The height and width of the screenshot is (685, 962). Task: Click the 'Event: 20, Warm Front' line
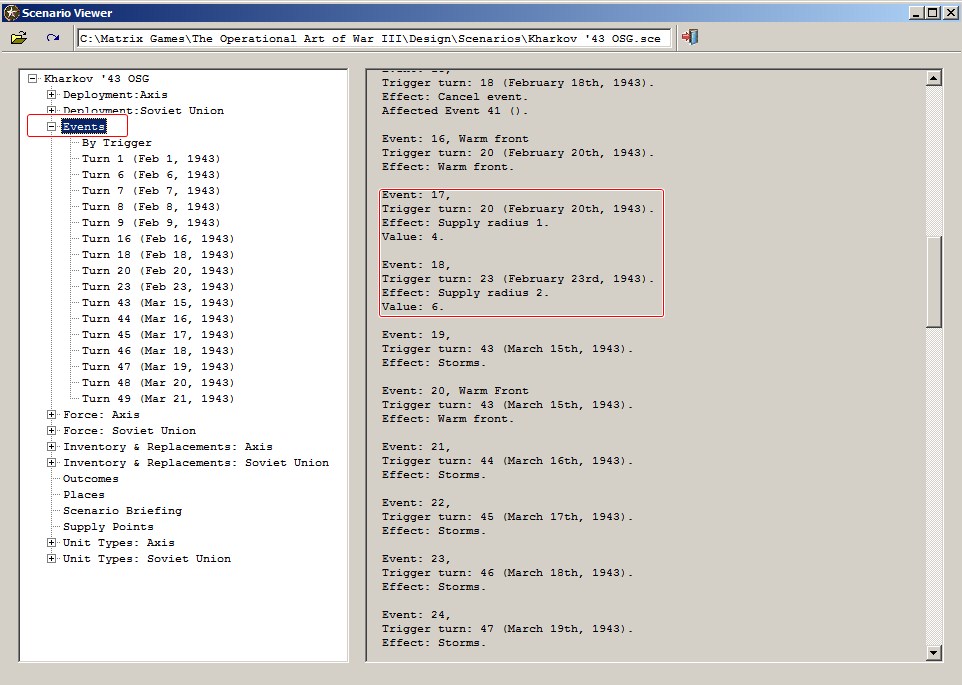(x=455, y=391)
